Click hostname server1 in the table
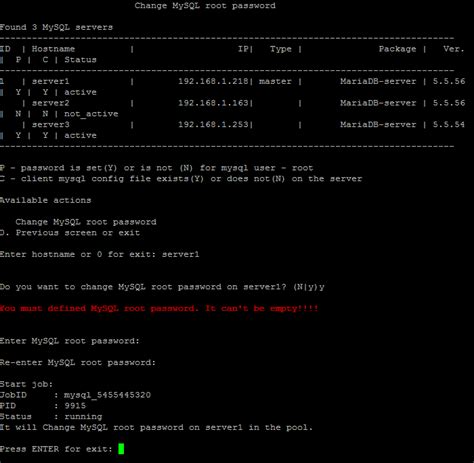474x463 pixels. coord(51,81)
